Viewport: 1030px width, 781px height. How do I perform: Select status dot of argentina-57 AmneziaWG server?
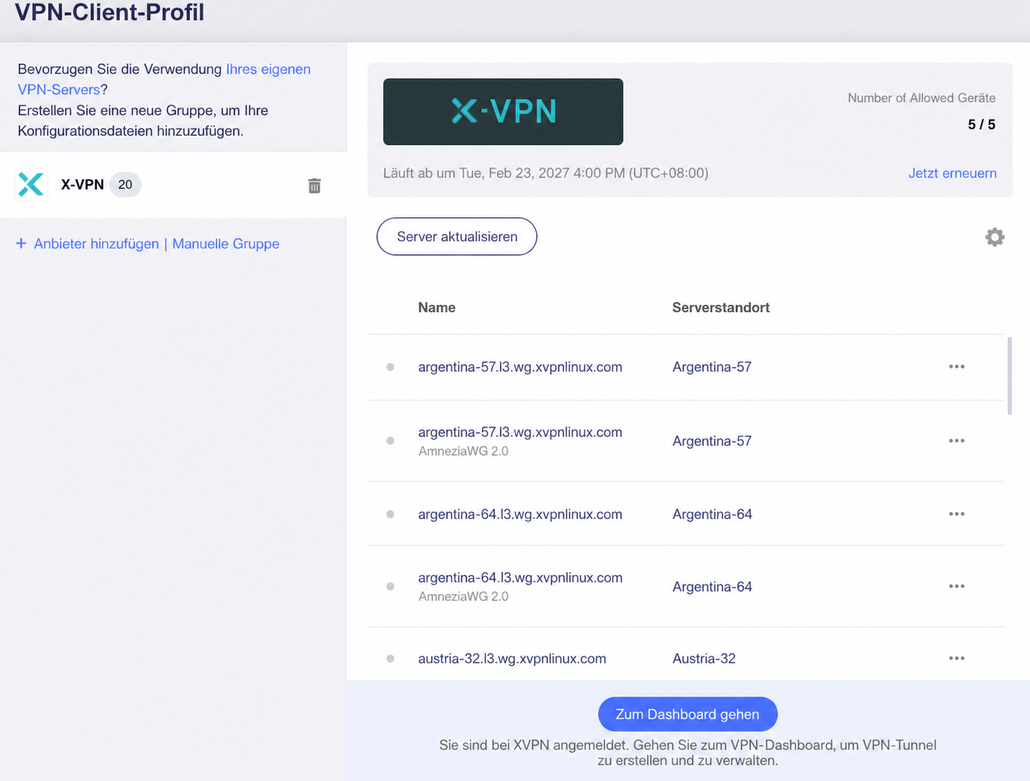[390, 441]
